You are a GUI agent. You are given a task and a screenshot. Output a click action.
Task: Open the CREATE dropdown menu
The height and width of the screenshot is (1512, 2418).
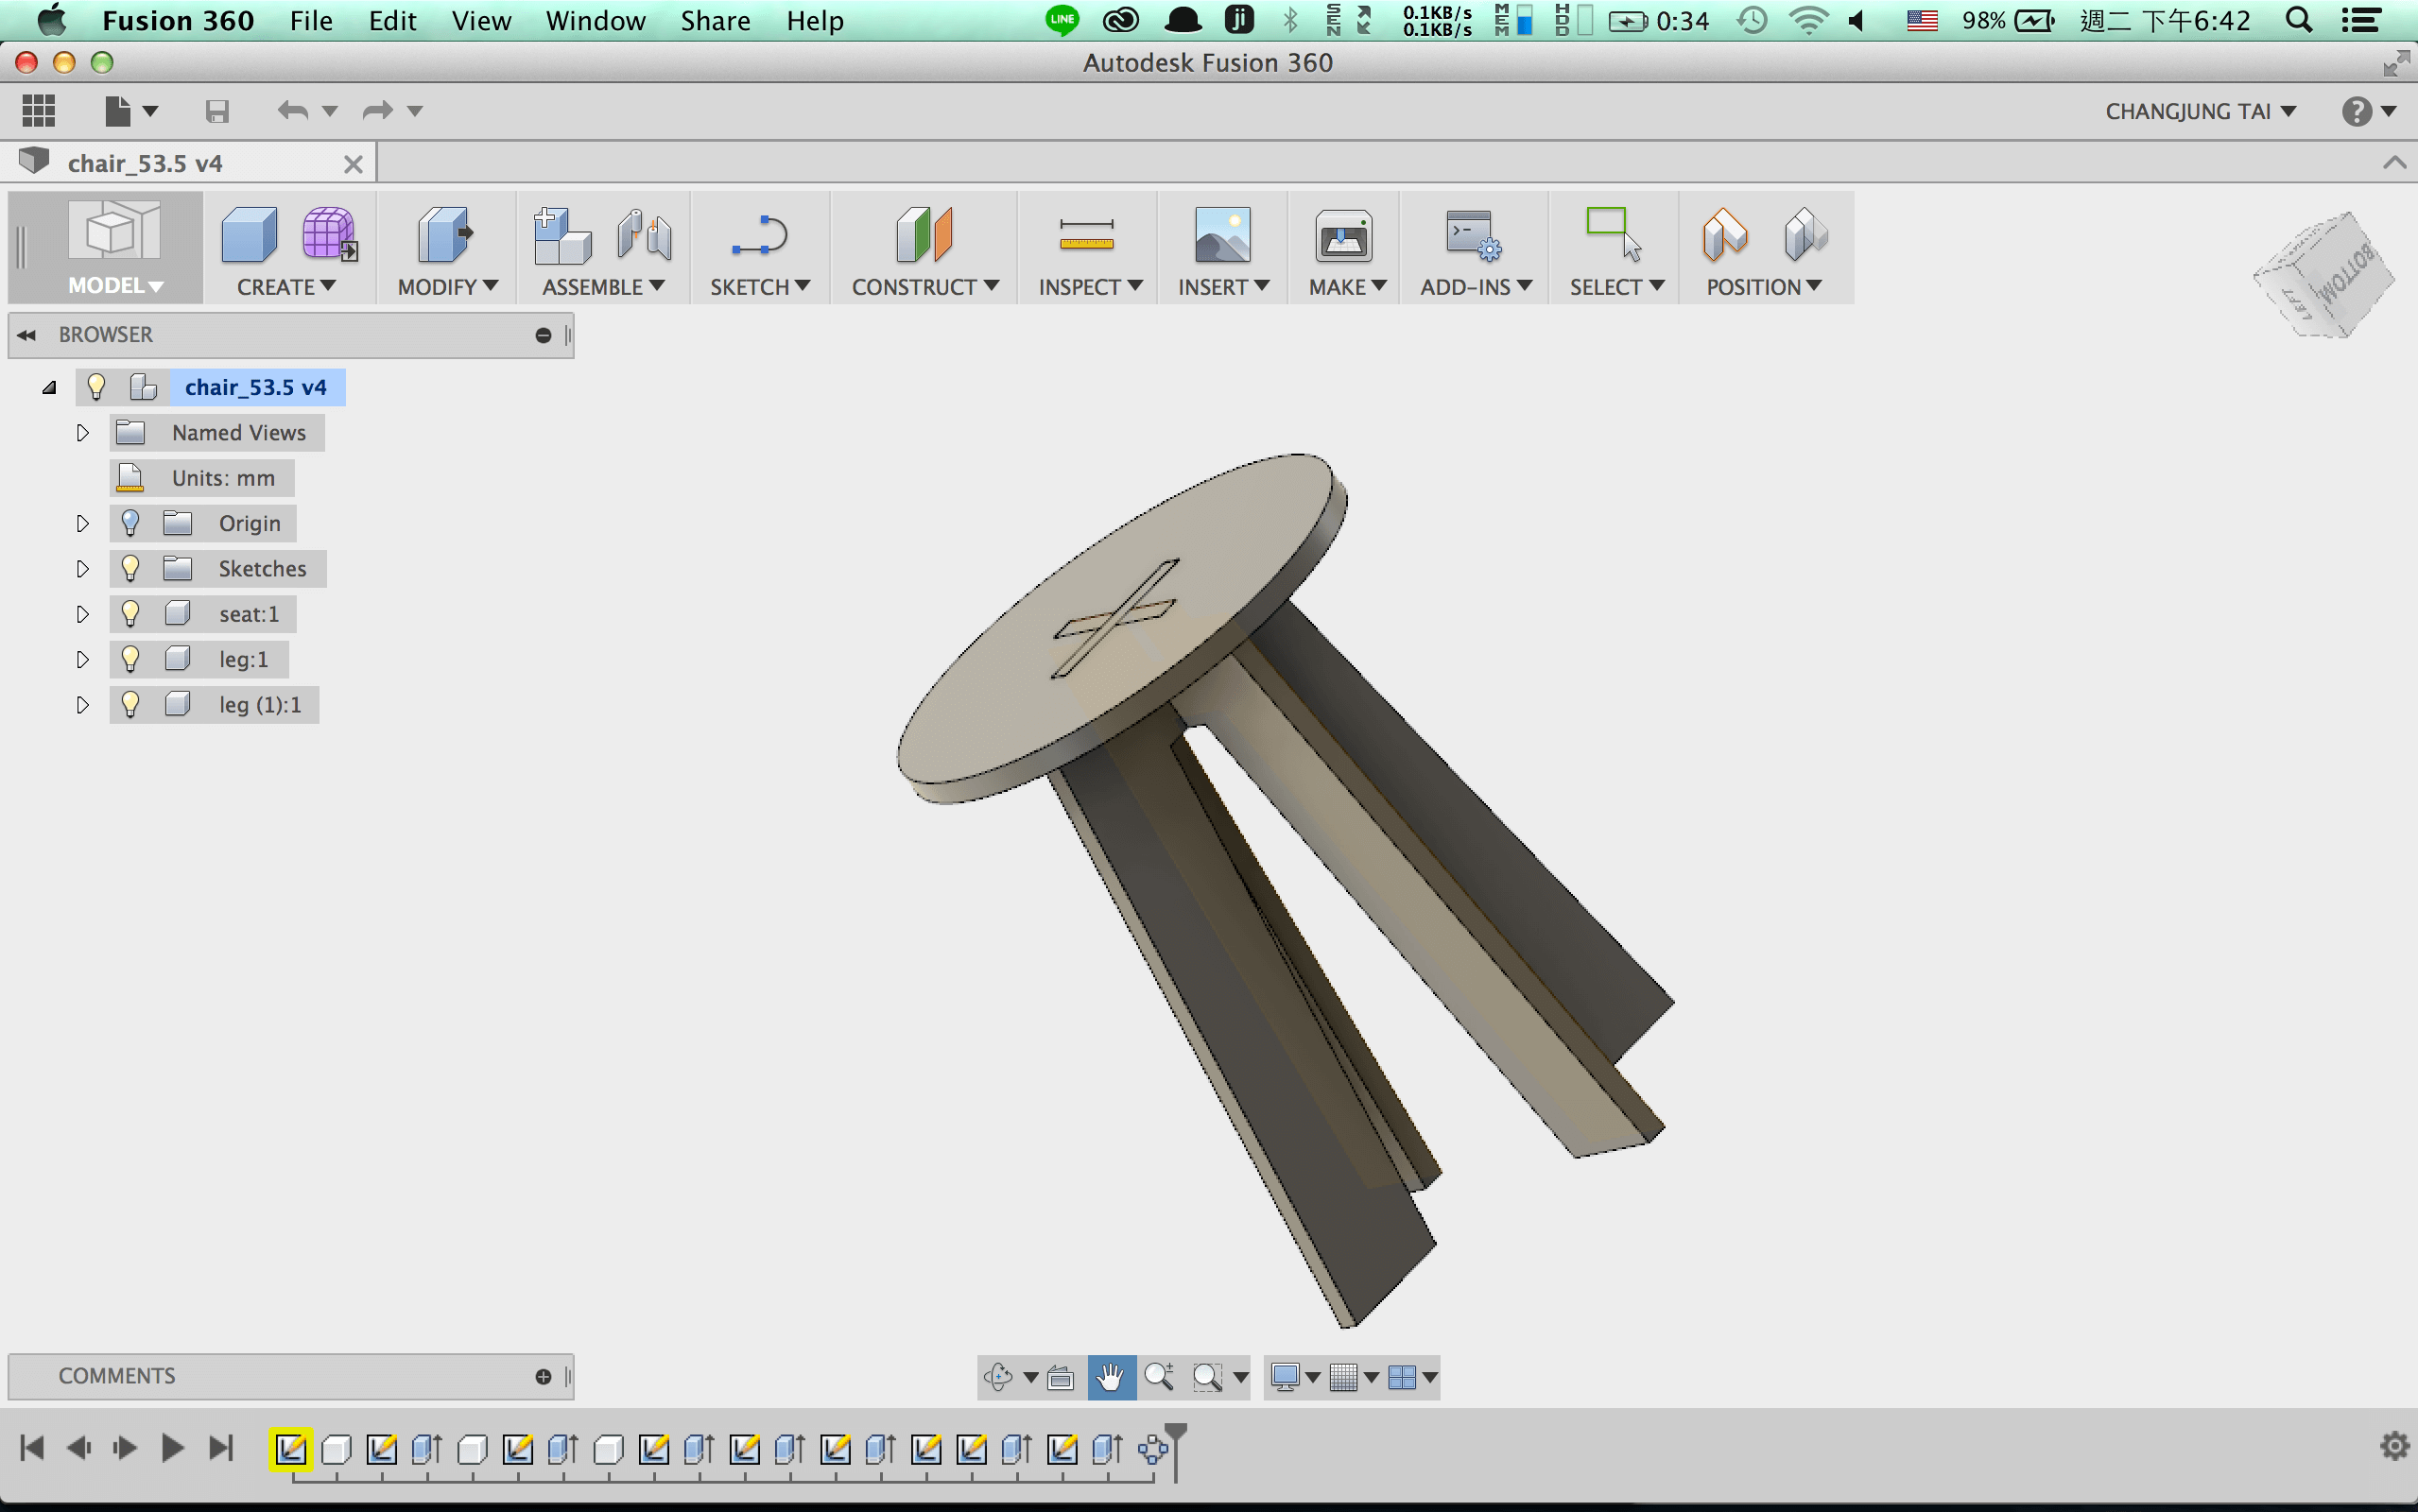point(286,287)
